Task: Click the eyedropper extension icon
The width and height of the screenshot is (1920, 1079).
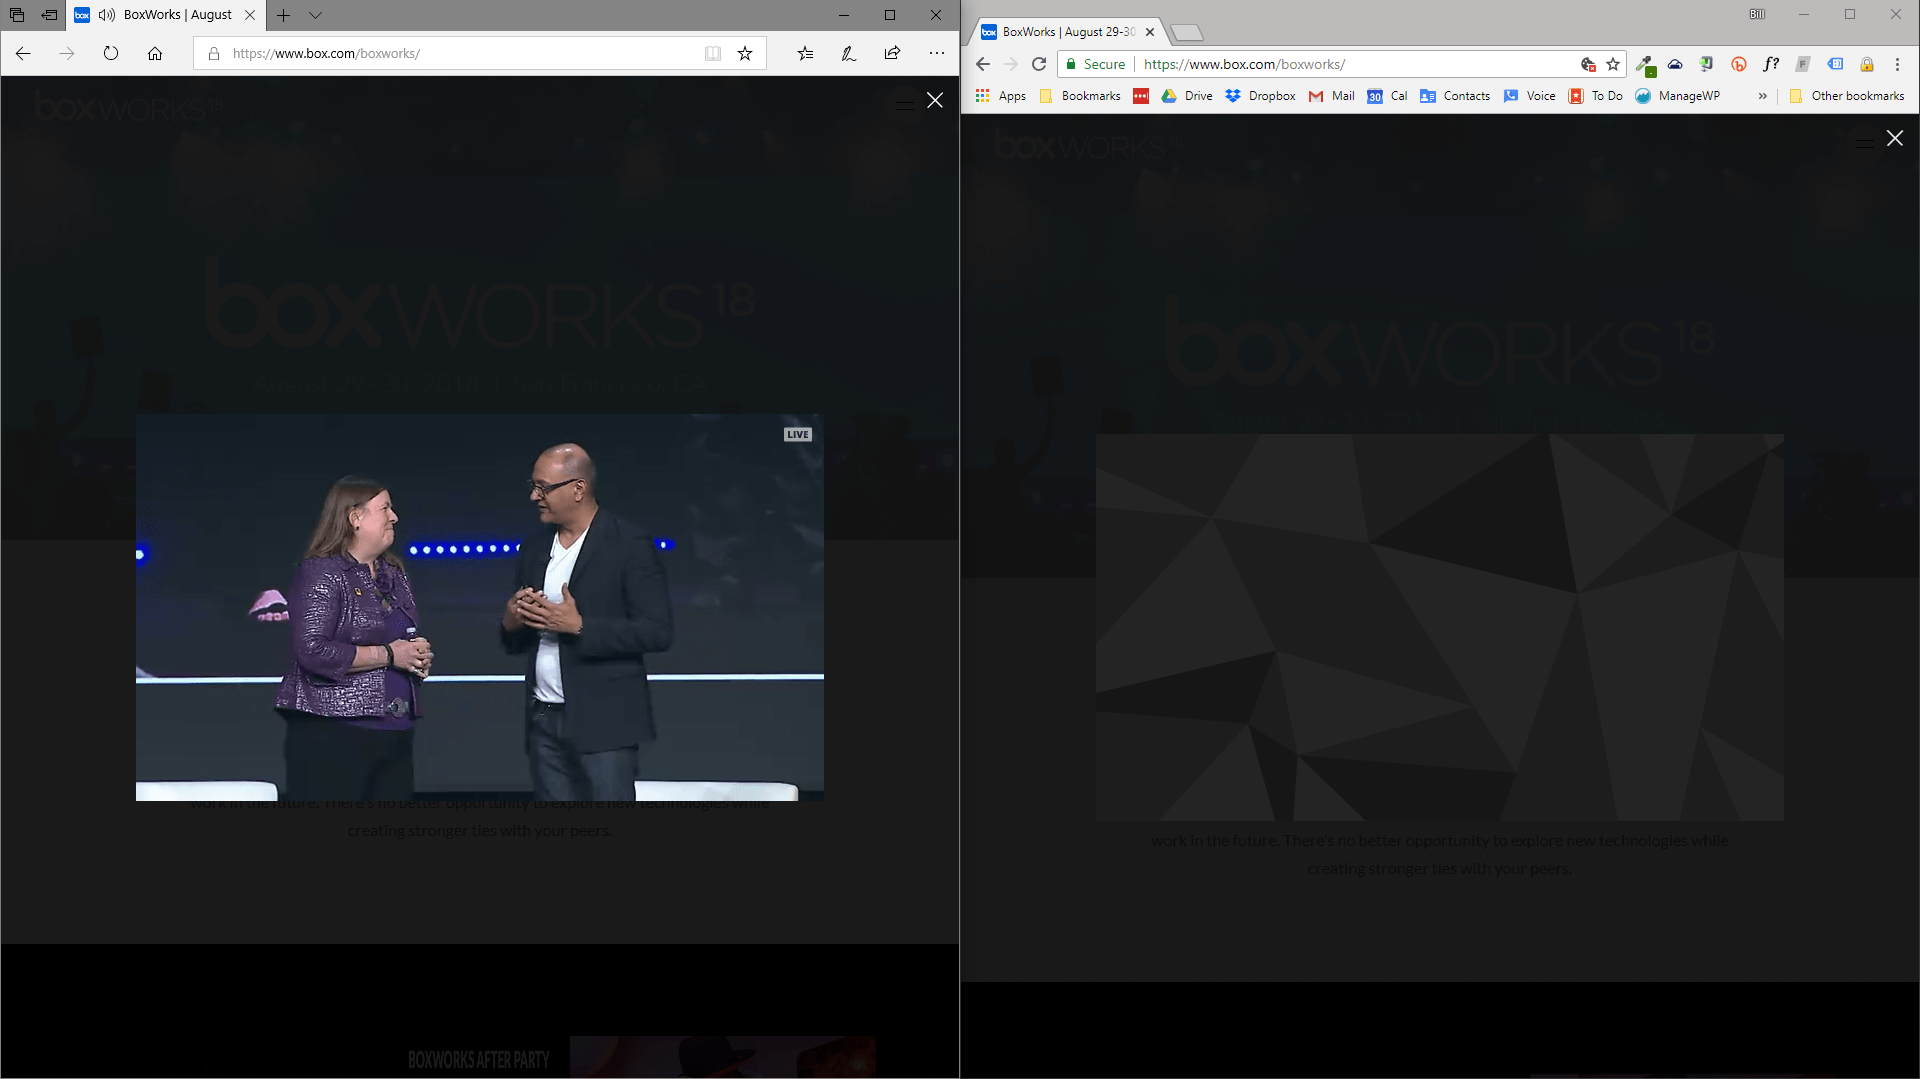Action: pyautogui.click(x=1645, y=65)
